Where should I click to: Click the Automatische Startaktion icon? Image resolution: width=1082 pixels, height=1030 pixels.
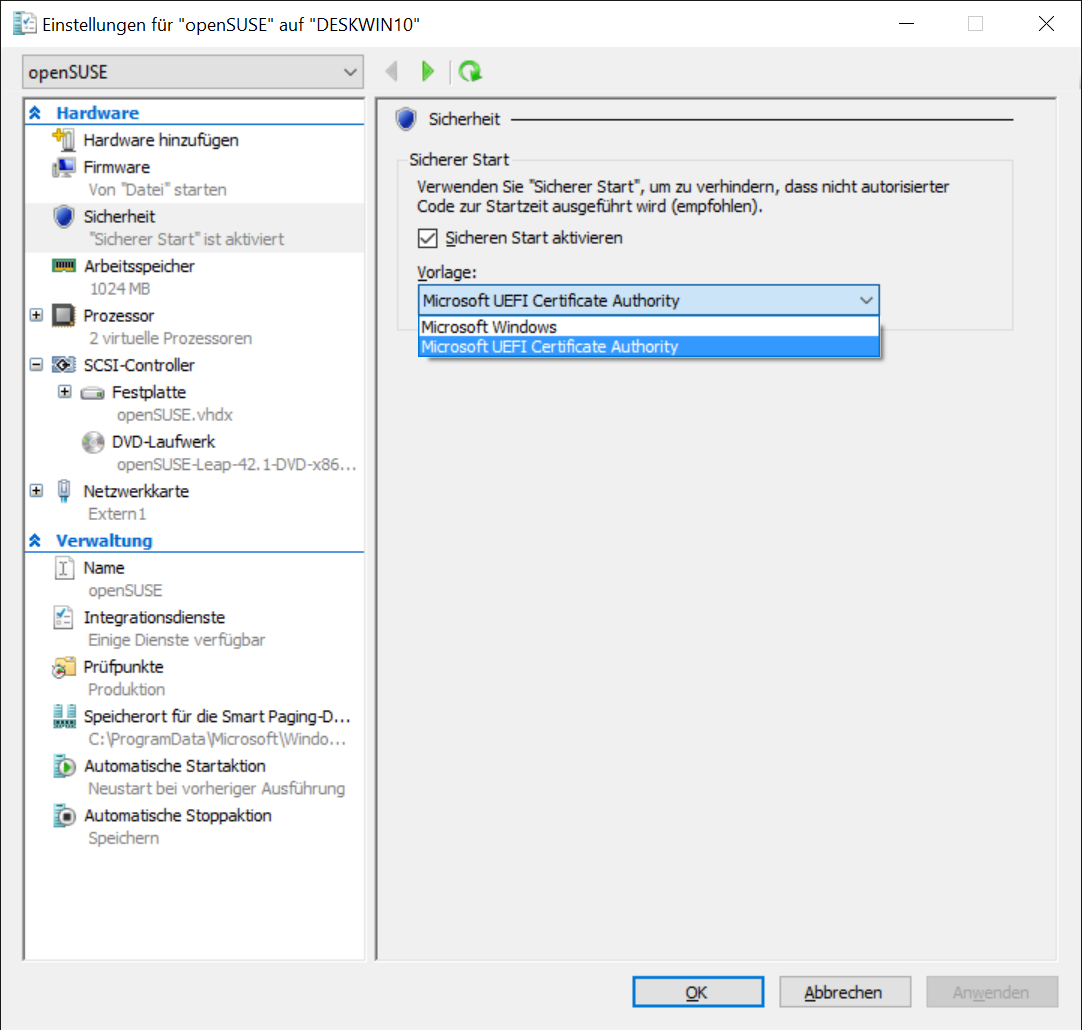pos(64,766)
